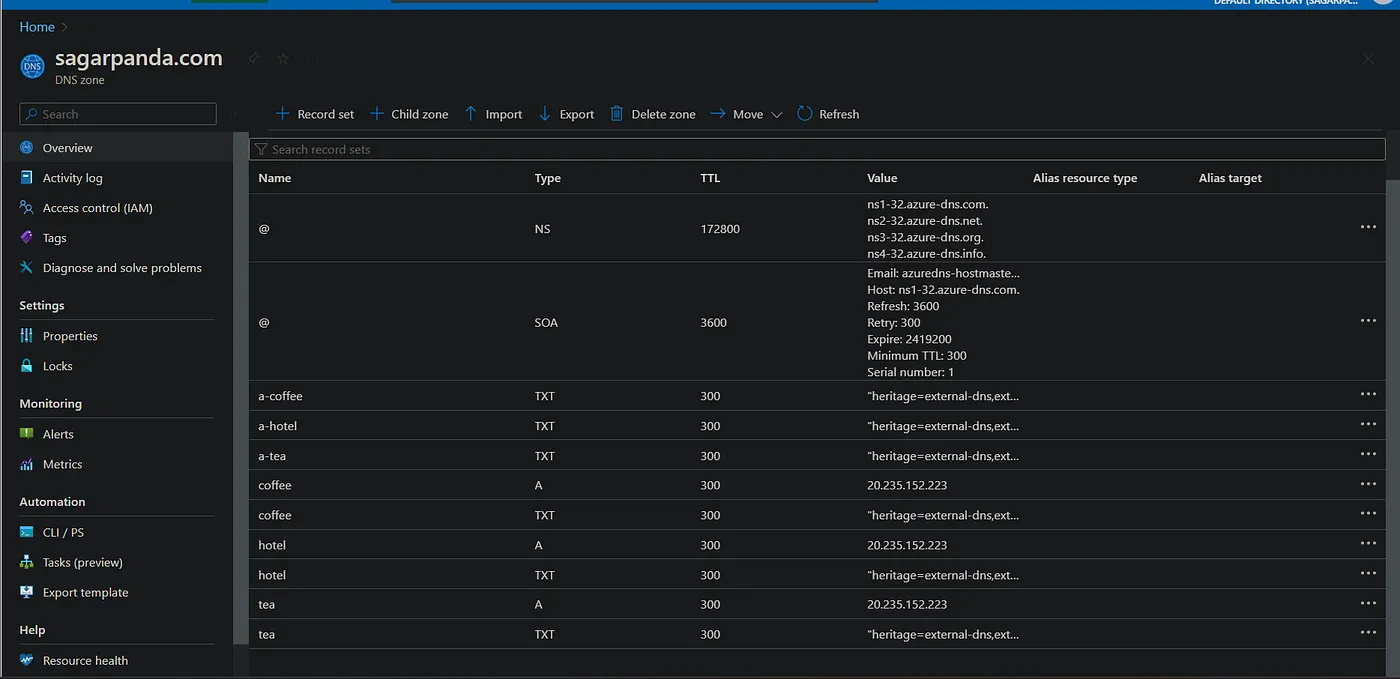
Task: Click the Import button label
Action: pyautogui.click(x=504, y=114)
